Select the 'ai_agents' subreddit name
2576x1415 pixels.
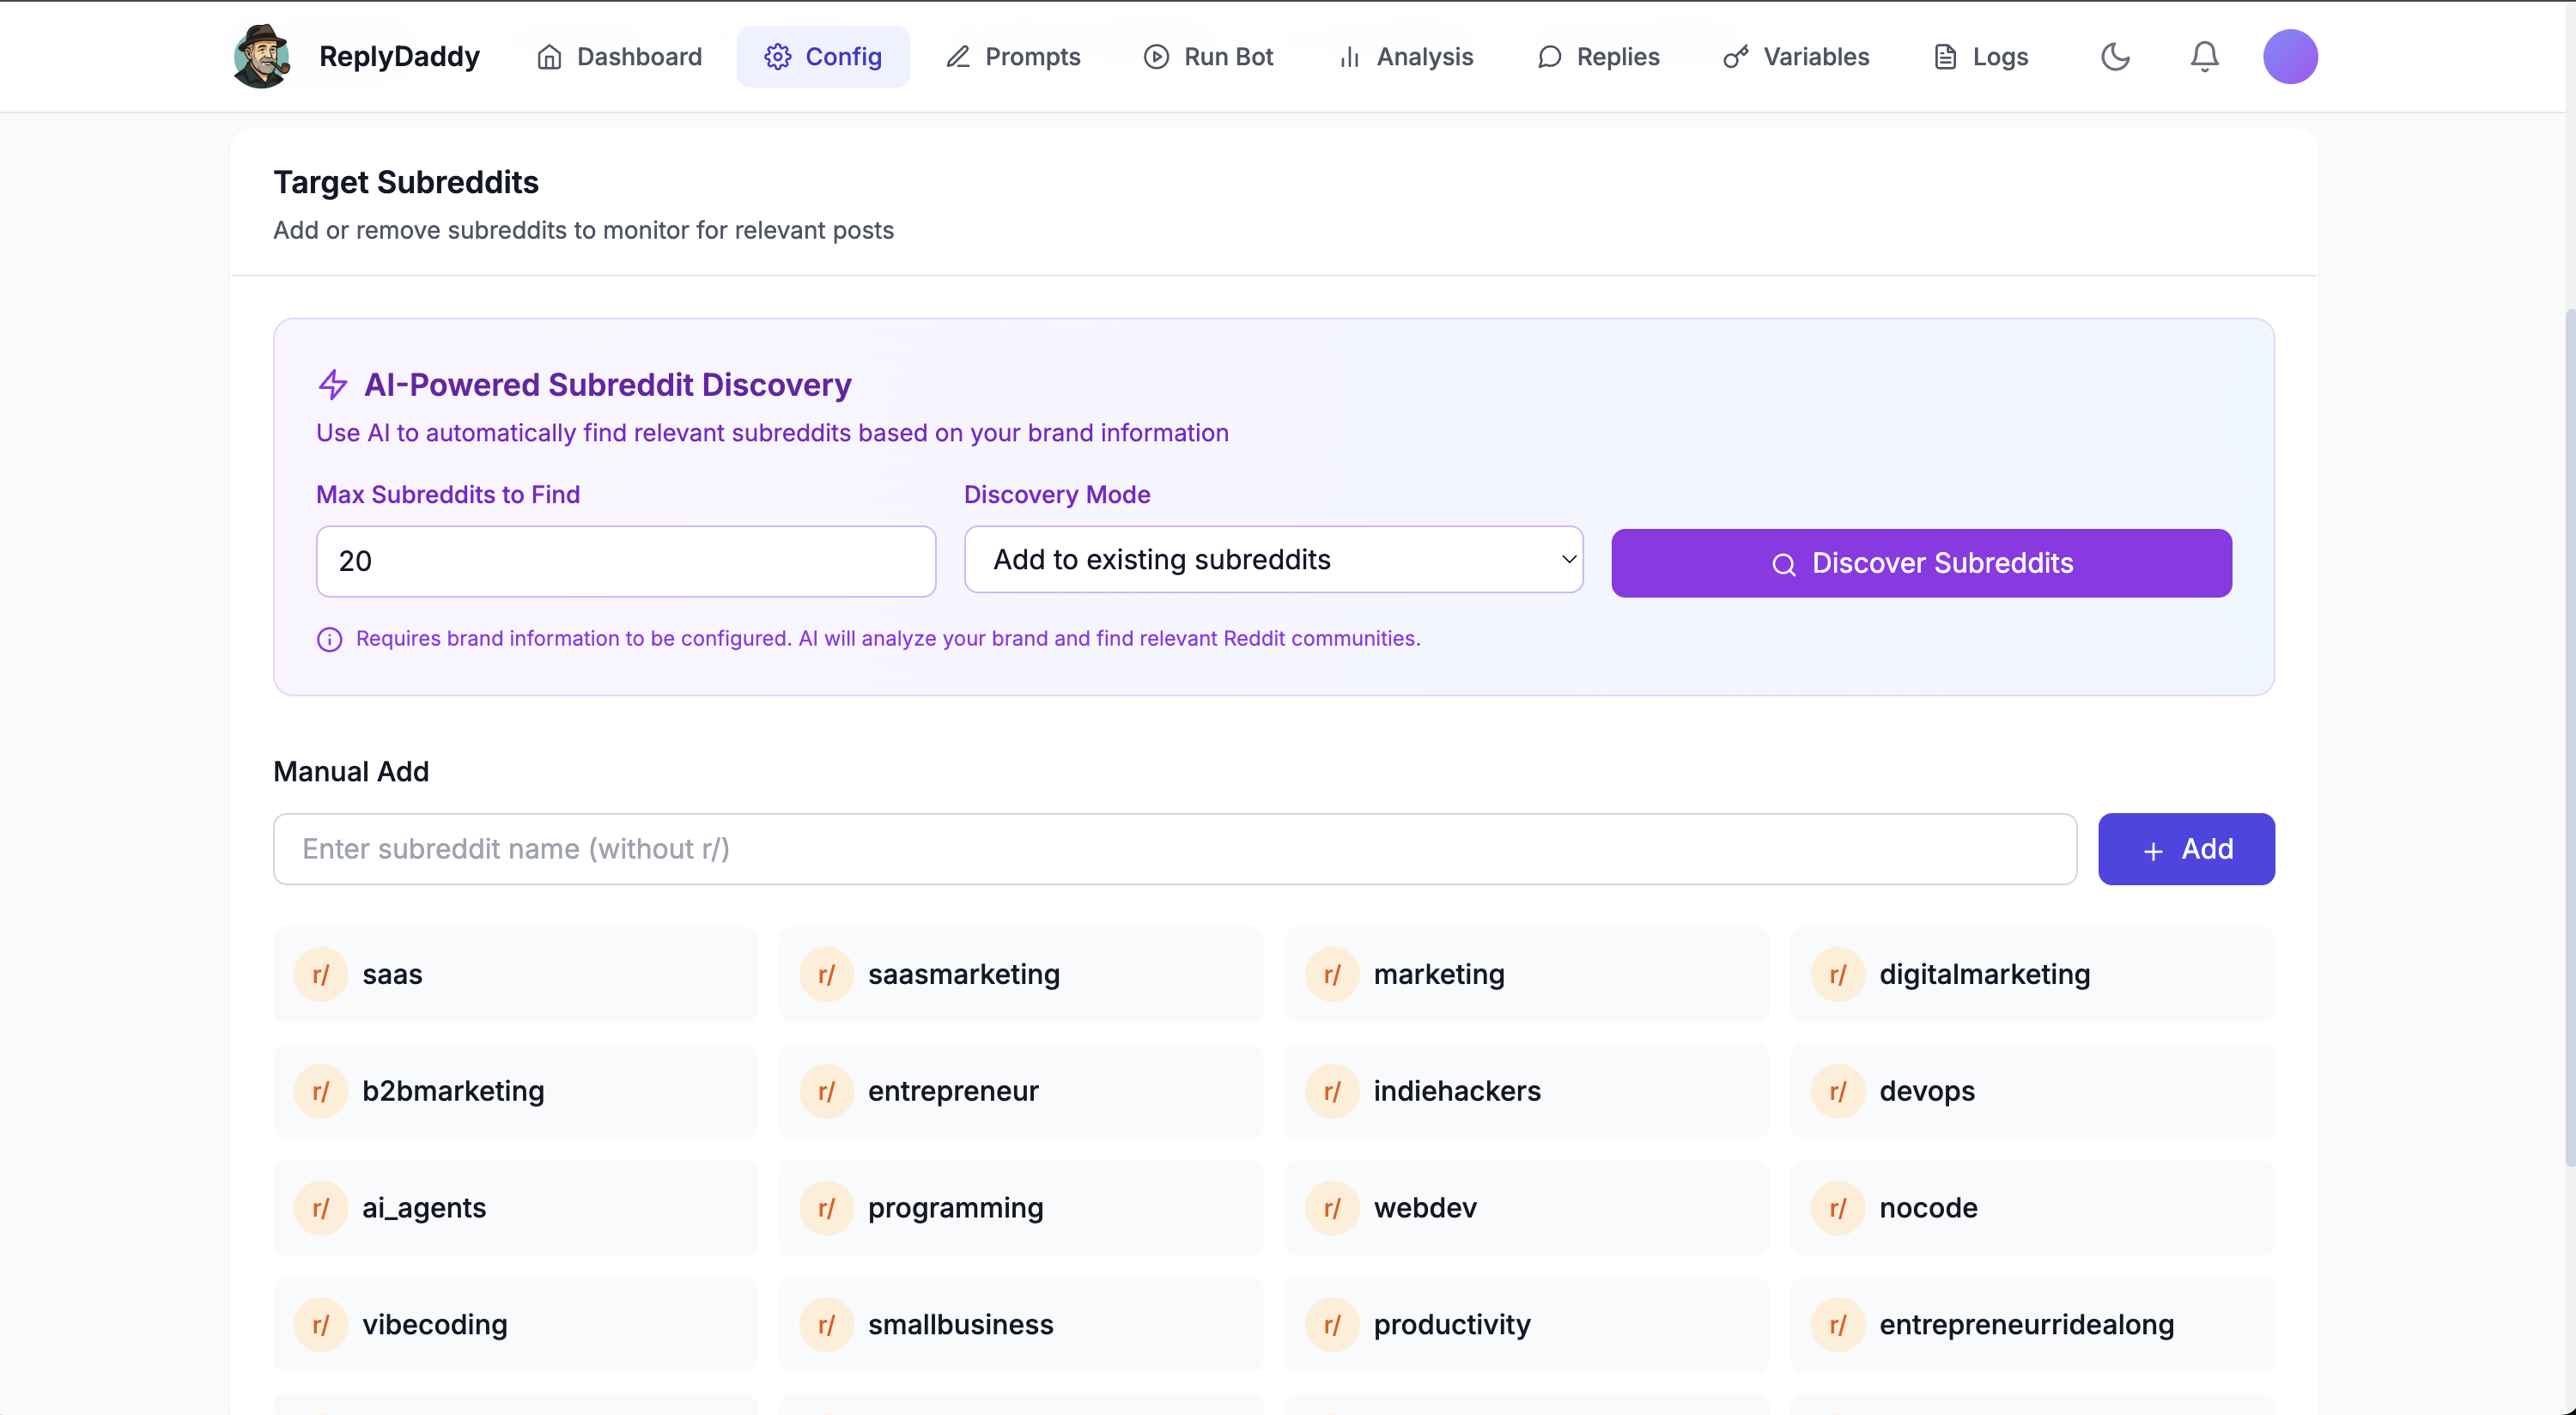point(424,1209)
